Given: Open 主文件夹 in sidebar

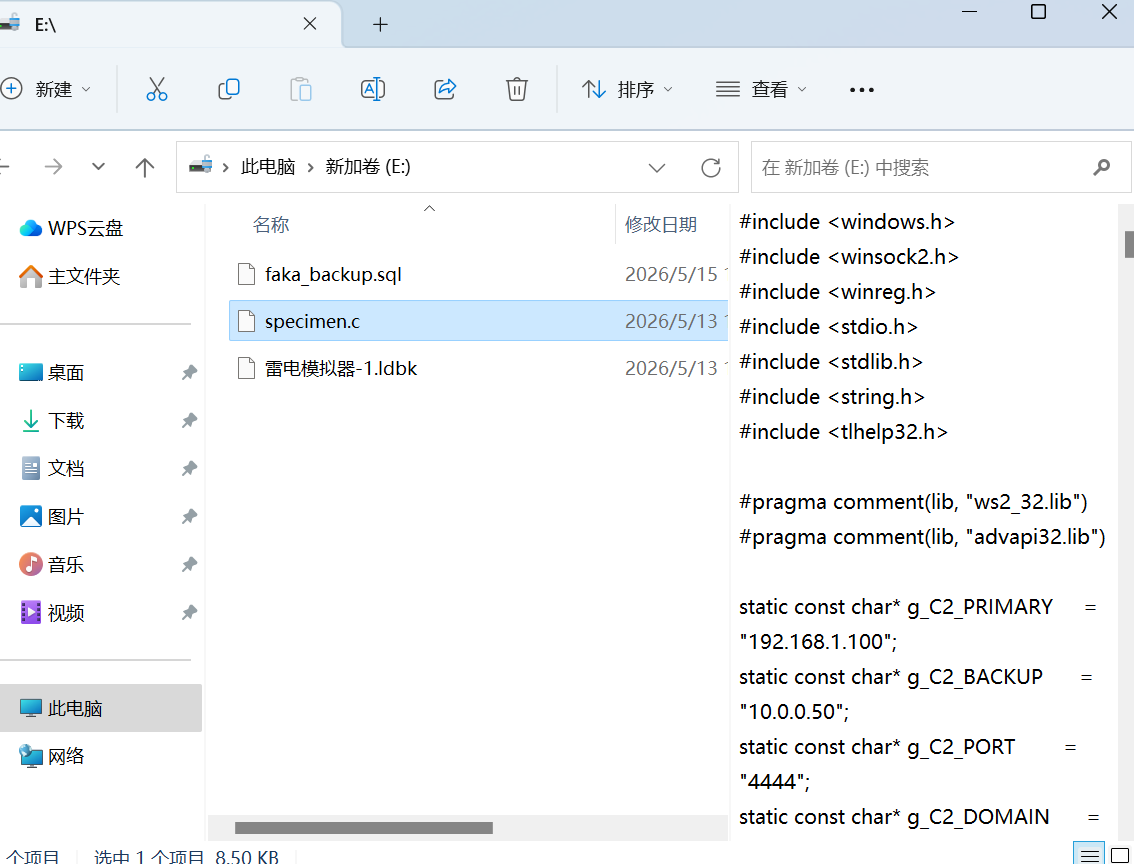Looking at the screenshot, I should pyautogui.click(x=69, y=276).
